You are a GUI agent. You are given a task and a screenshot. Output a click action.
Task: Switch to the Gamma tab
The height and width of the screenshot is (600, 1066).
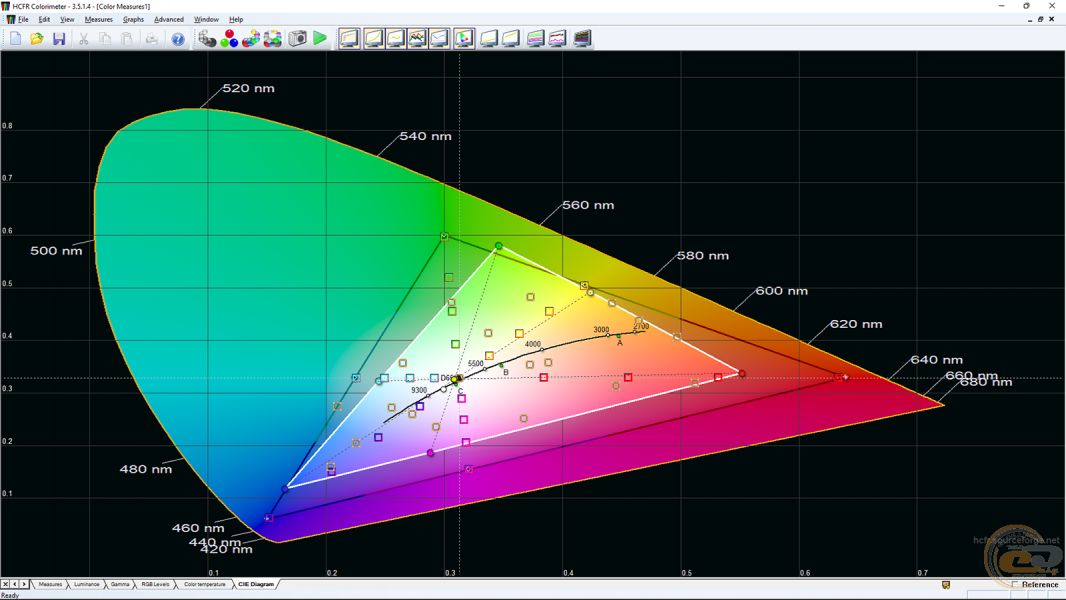click(120, 584)
